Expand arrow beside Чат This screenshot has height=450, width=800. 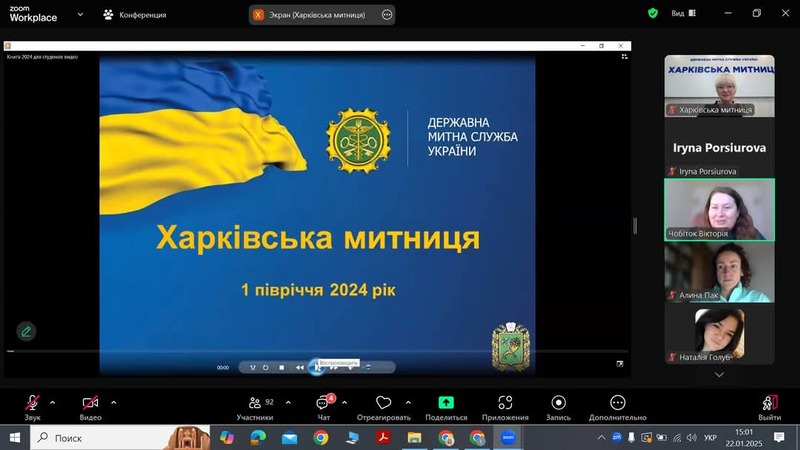tap(344, 403)
